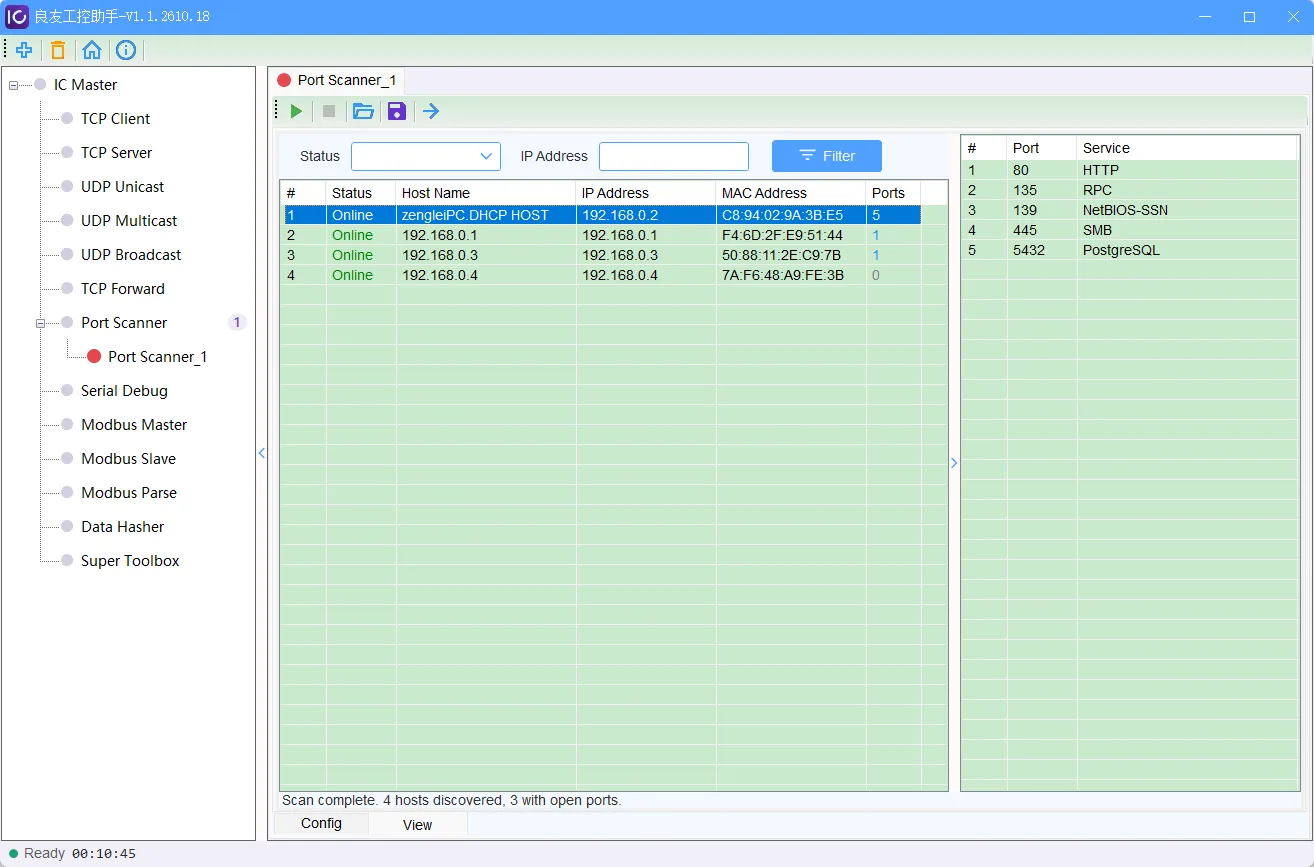Viewport: 1314px width, 867px height.
Task: Collapse port details panel with right chevron
Action: point(954,463)
